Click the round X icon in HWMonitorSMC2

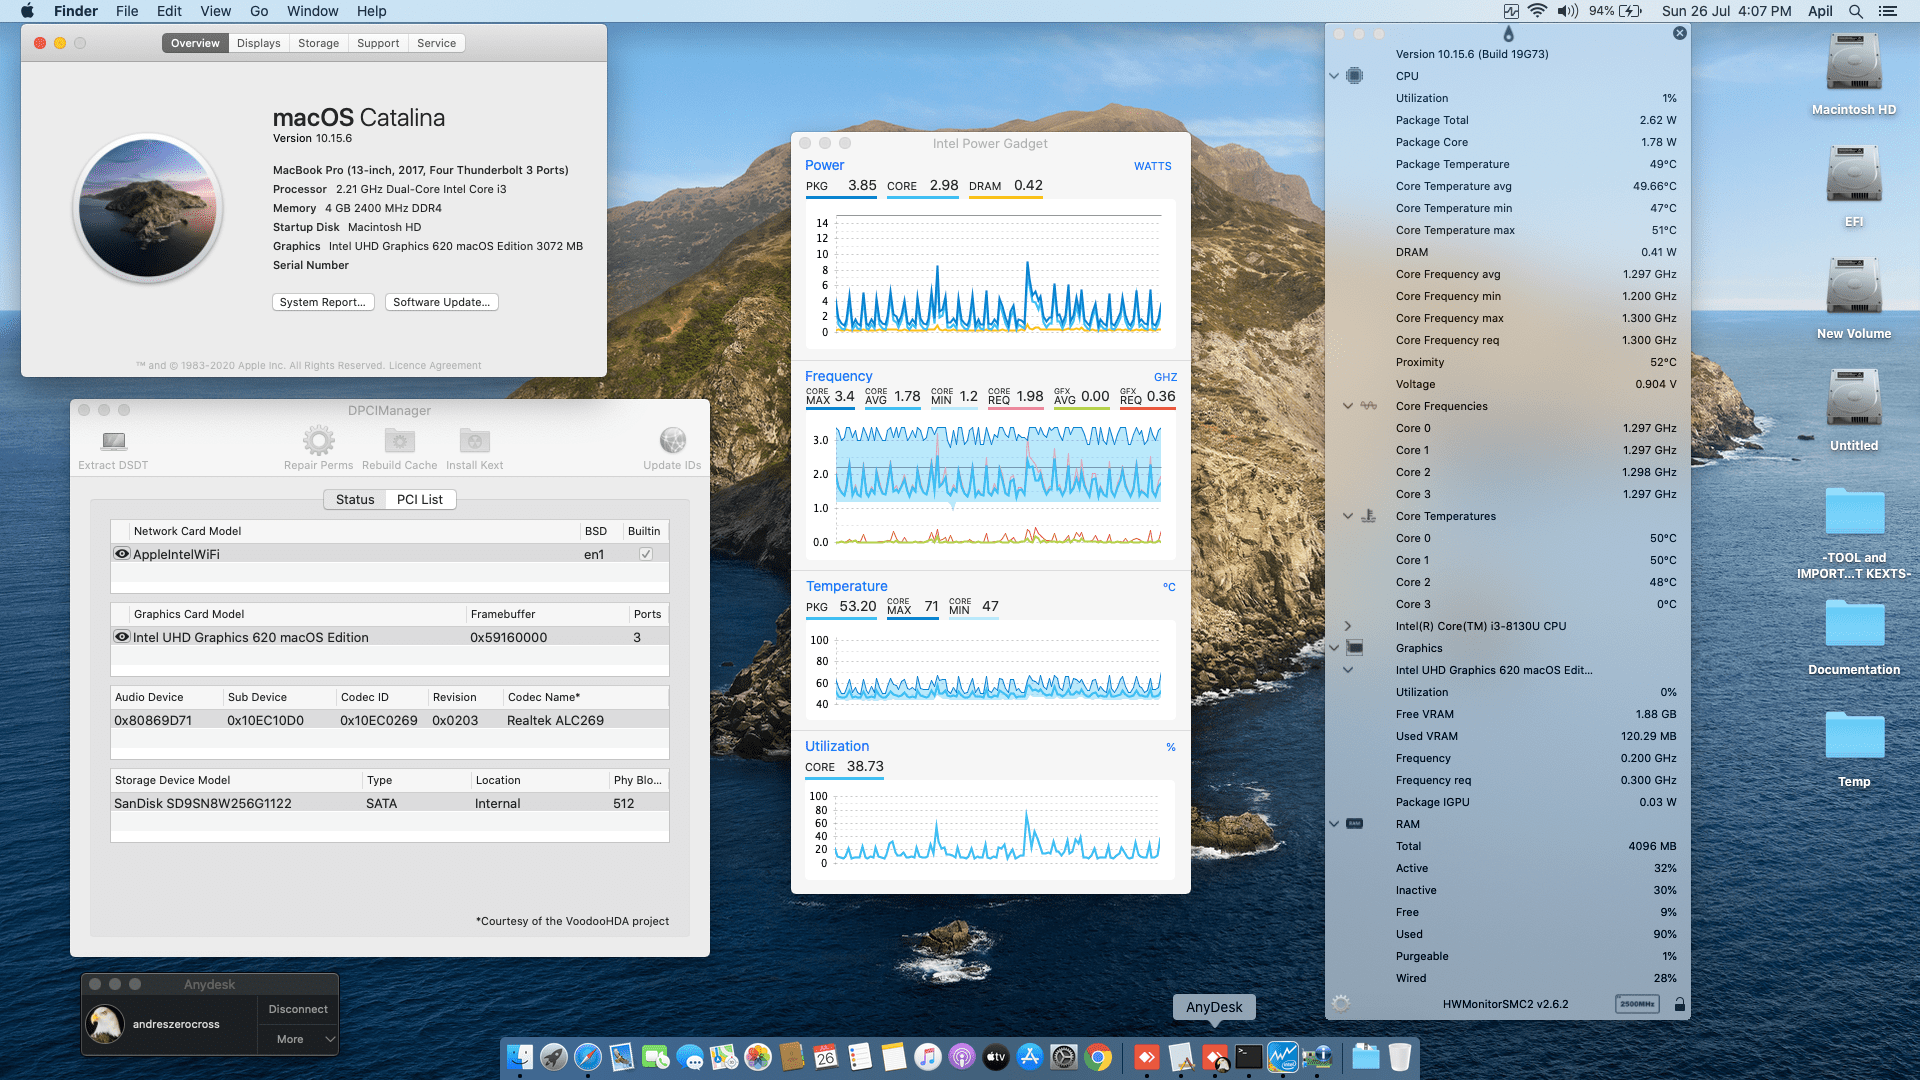[1679, 33]
